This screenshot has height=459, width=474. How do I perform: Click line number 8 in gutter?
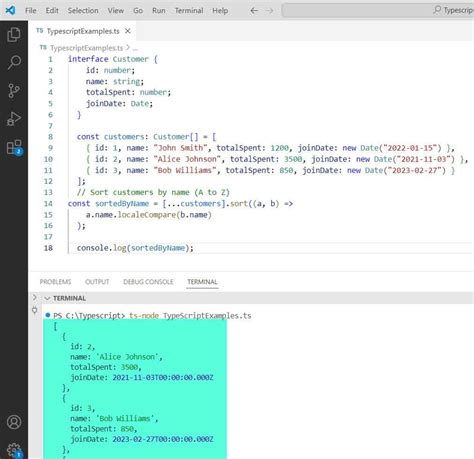click(50, 137)
